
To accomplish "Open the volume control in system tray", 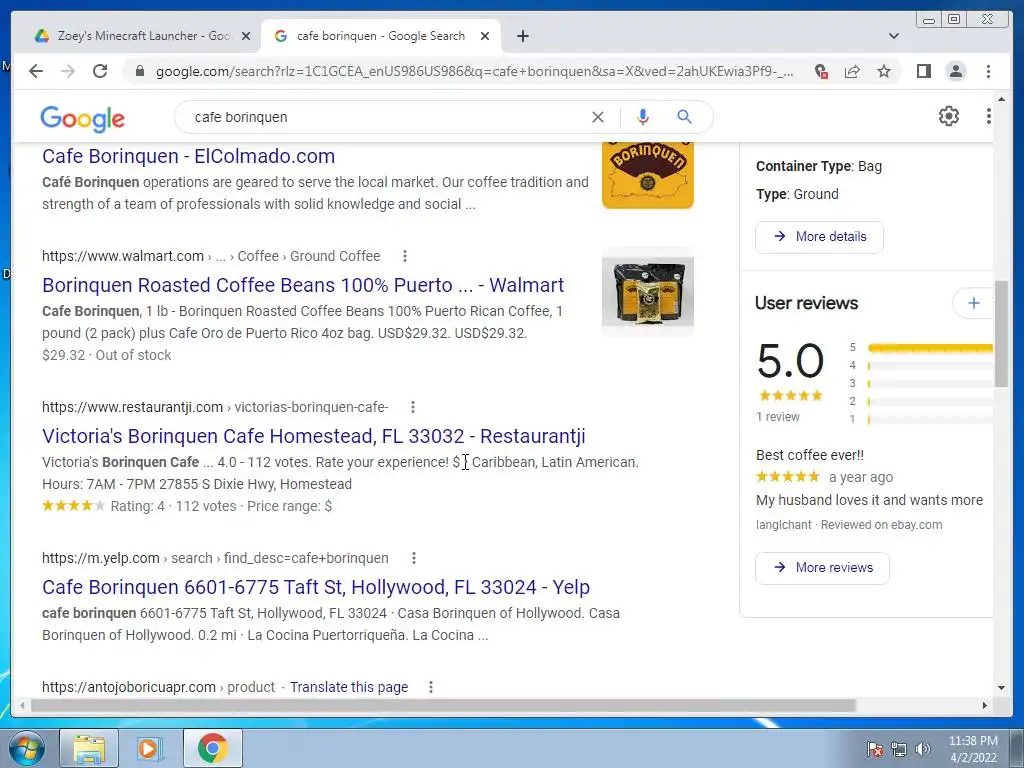I will tap(922, 749).
